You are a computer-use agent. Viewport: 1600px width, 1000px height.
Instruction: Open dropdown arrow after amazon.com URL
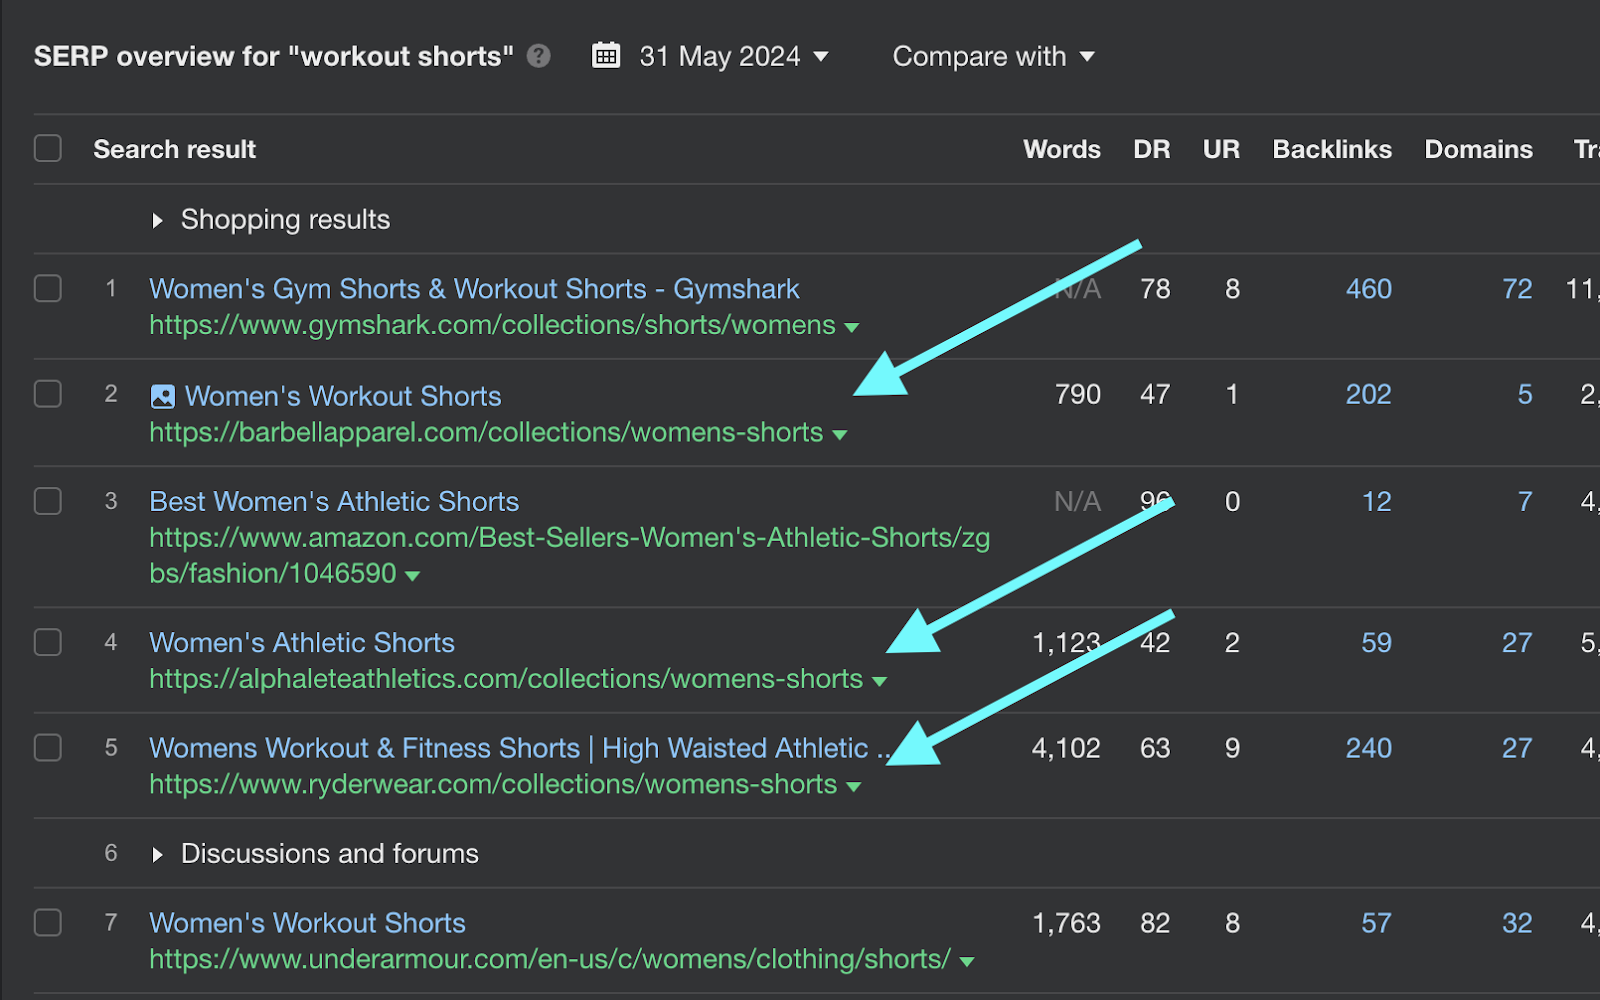(x=413, y=575)
